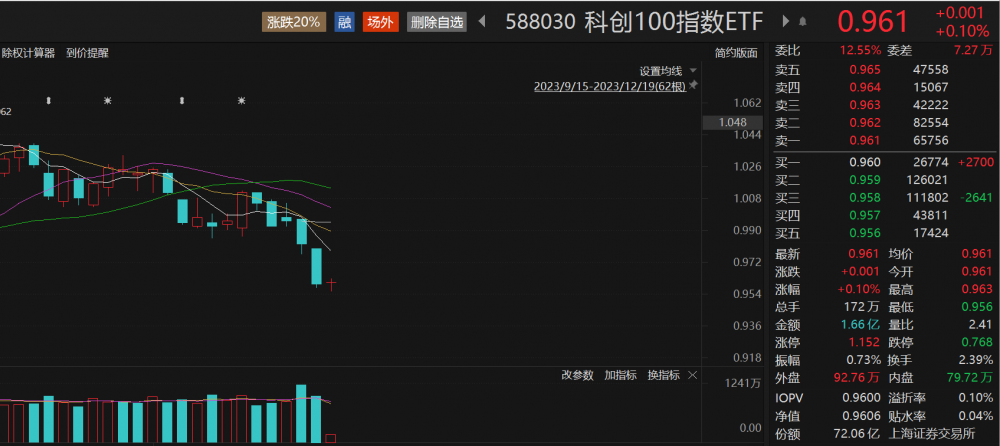Click 加指标 to add an indicator

click(x=621, y=375)
